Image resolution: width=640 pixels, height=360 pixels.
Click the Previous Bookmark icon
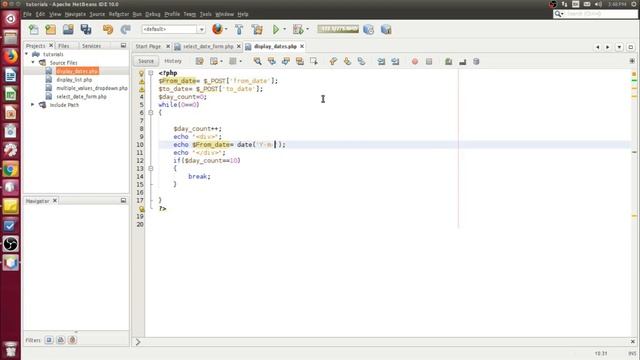pyautogui.click(x=333, y=61)
